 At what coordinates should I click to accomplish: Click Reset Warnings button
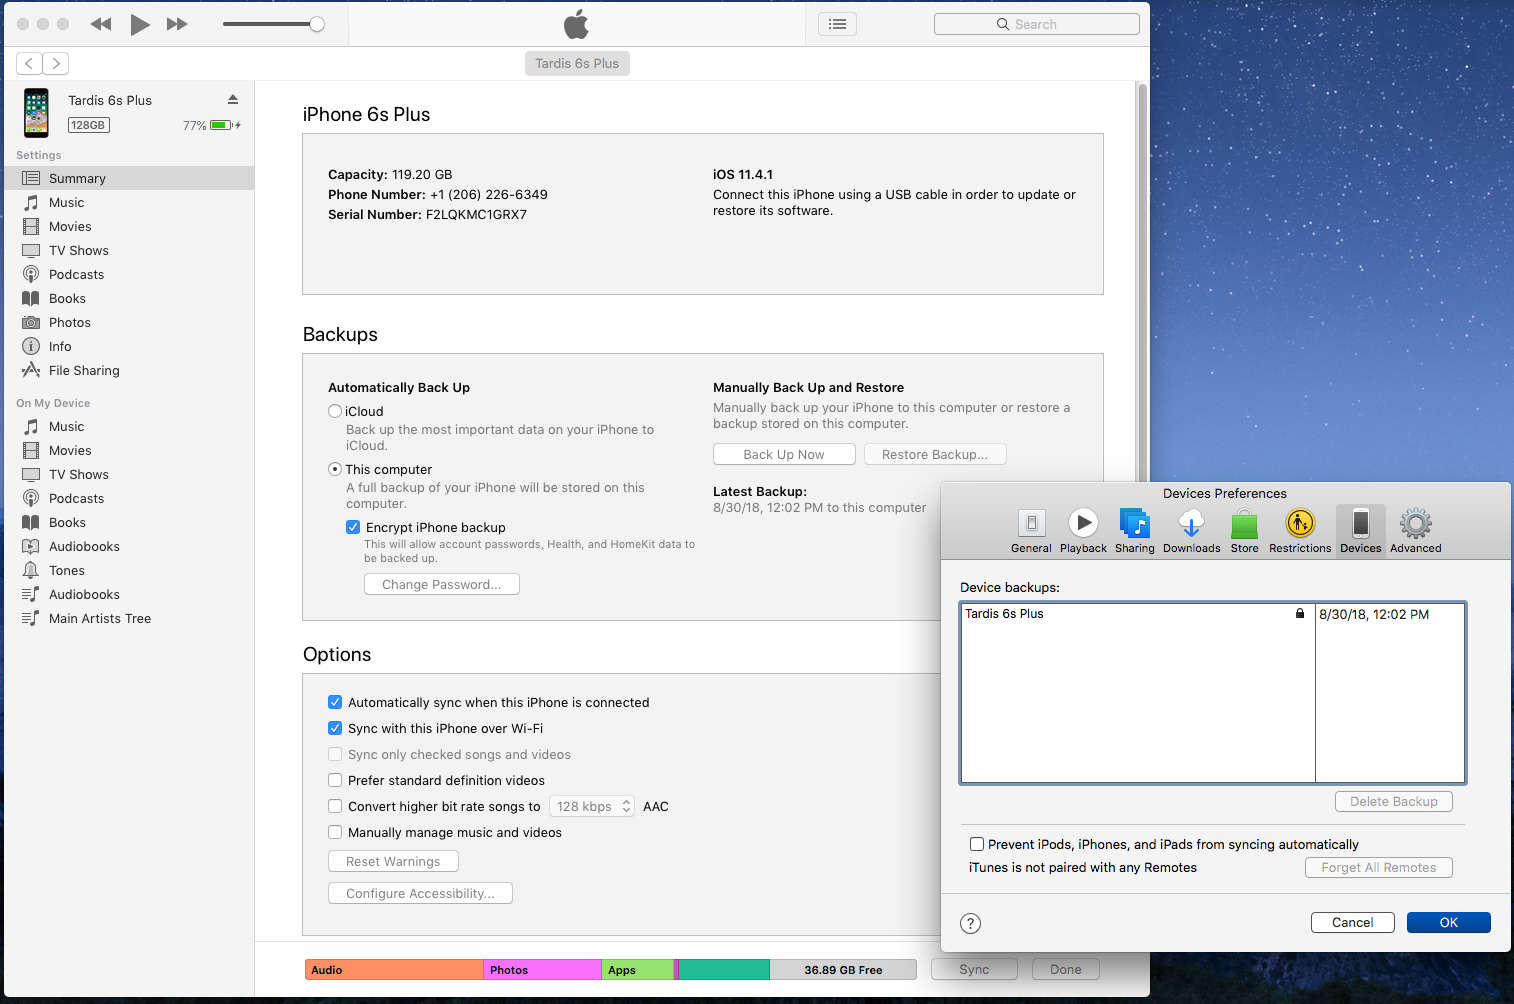point(393,861)
